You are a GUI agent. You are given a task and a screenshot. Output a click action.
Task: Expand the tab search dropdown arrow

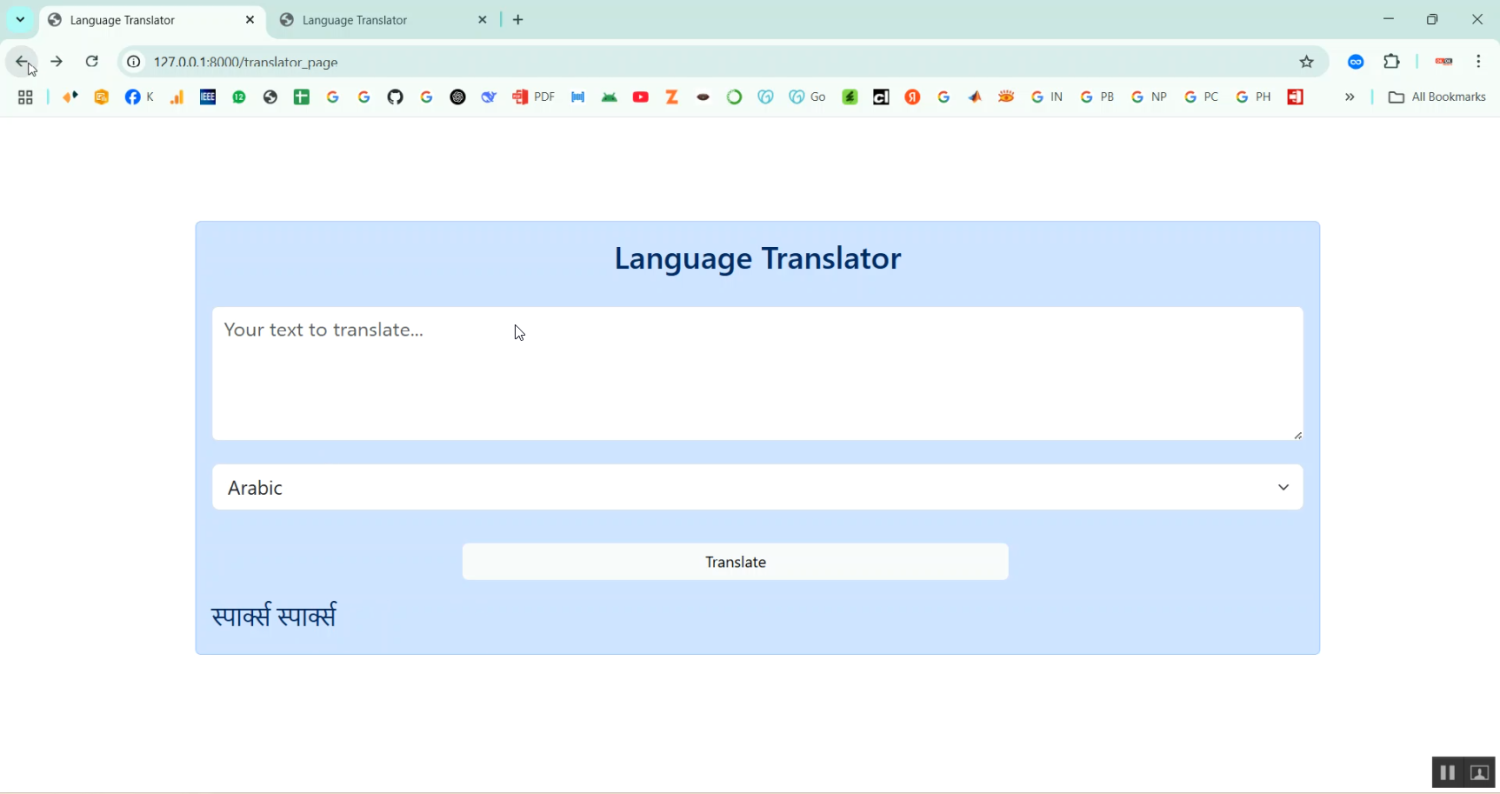[20, 19]
